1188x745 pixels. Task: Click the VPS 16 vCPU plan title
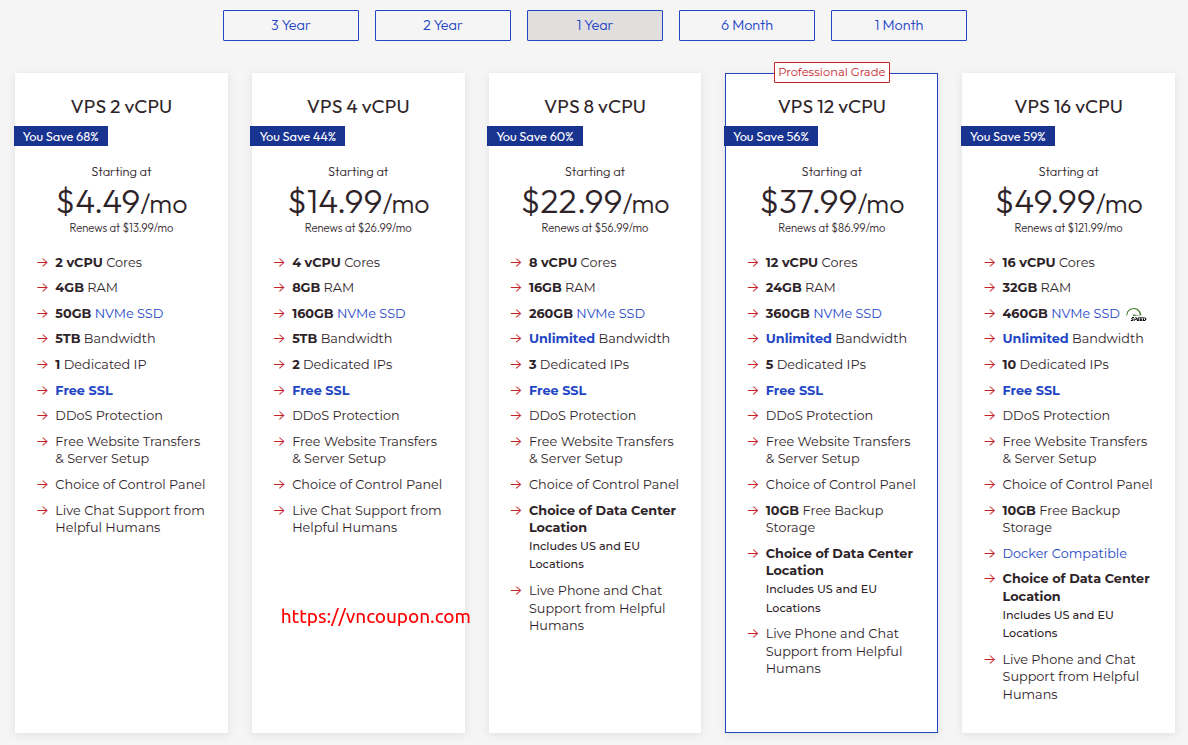tap(1068, 107)
